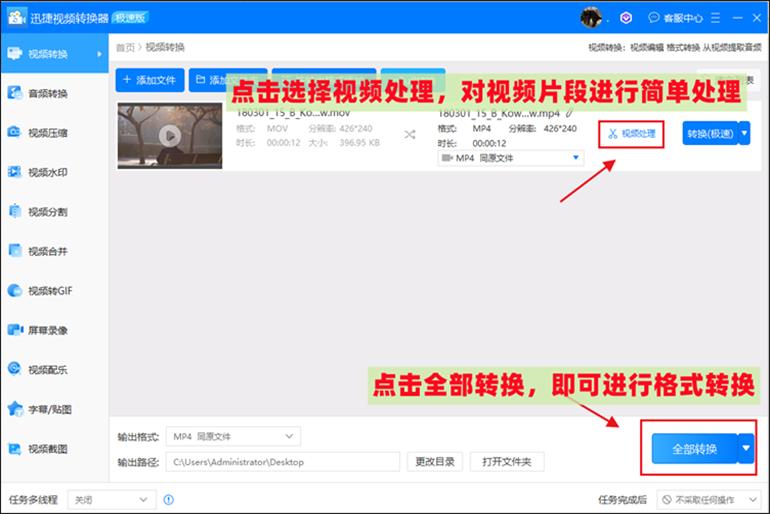Open 客服中心 chat support
The width and height of the screenshot is (770, 514).
pyautogui.click(x=675, y=18)
